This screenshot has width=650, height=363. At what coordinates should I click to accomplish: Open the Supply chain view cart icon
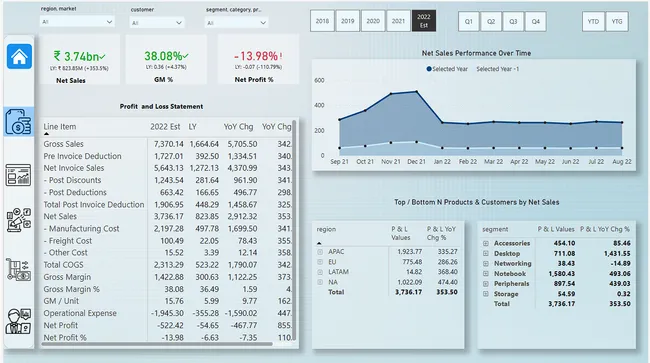click(x=18, y=270)
